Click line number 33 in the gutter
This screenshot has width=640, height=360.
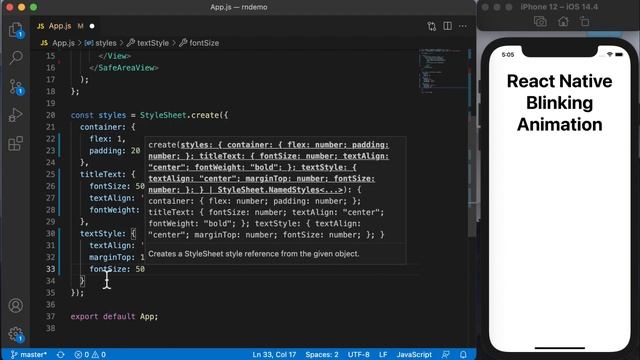[x=50, y=269]
